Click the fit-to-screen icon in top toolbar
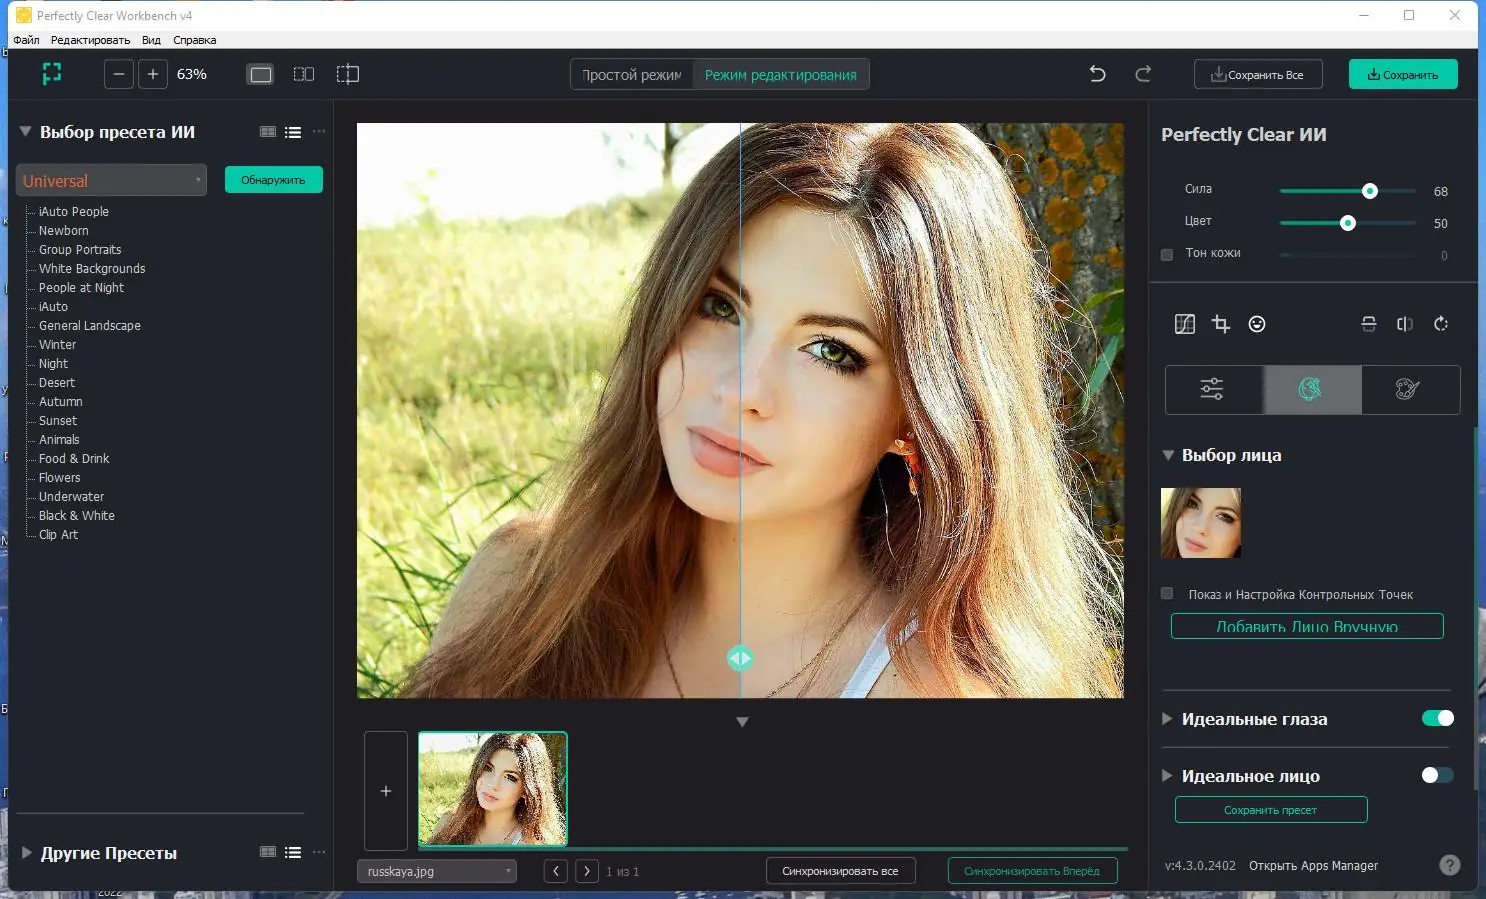 click(52, 74)
